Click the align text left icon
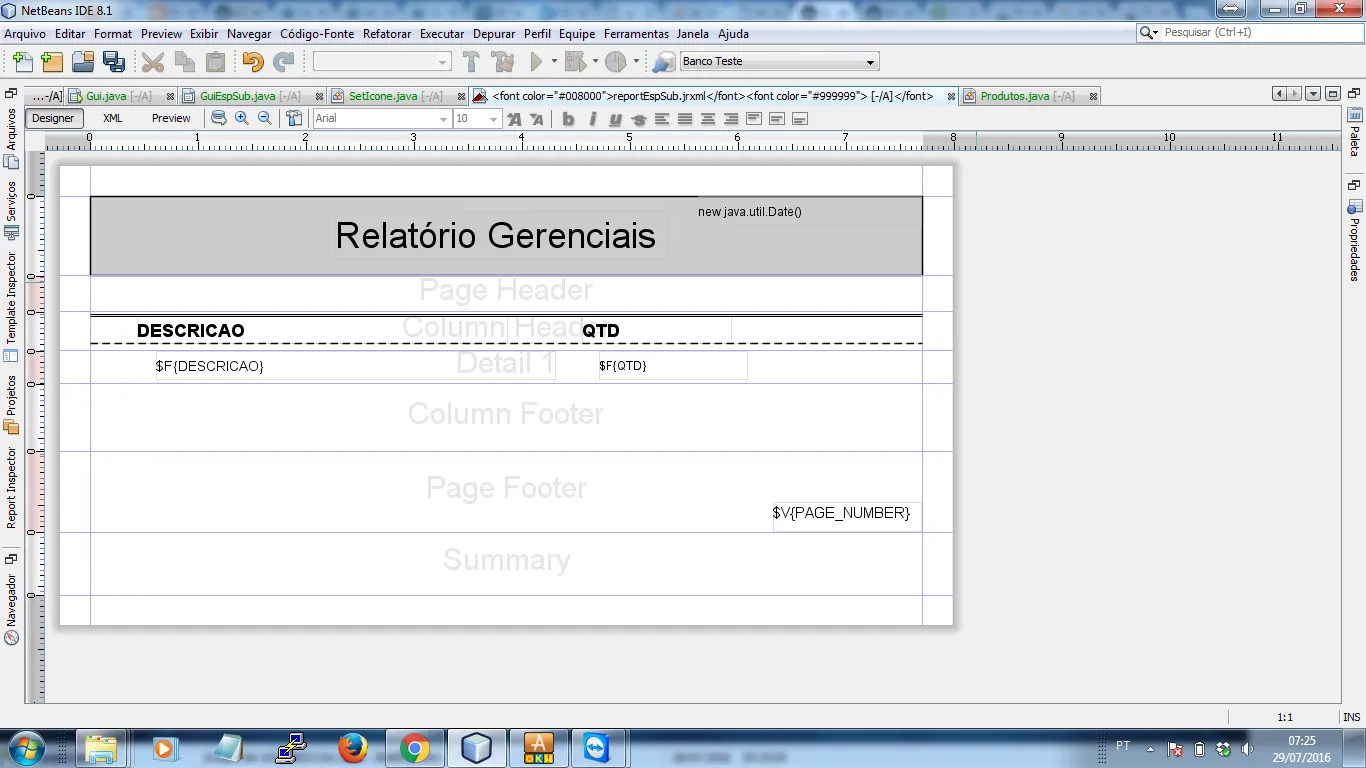1366x768 pixels. 662,119
